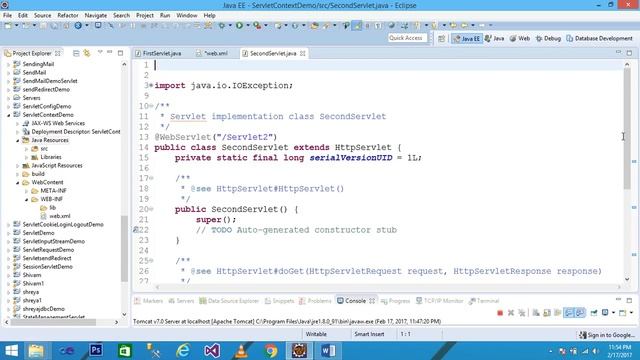Image resolution: width=640 pixels, height=360 pixels.
Task: Expand the folded import section on line 3
Action: coord(151,85)
